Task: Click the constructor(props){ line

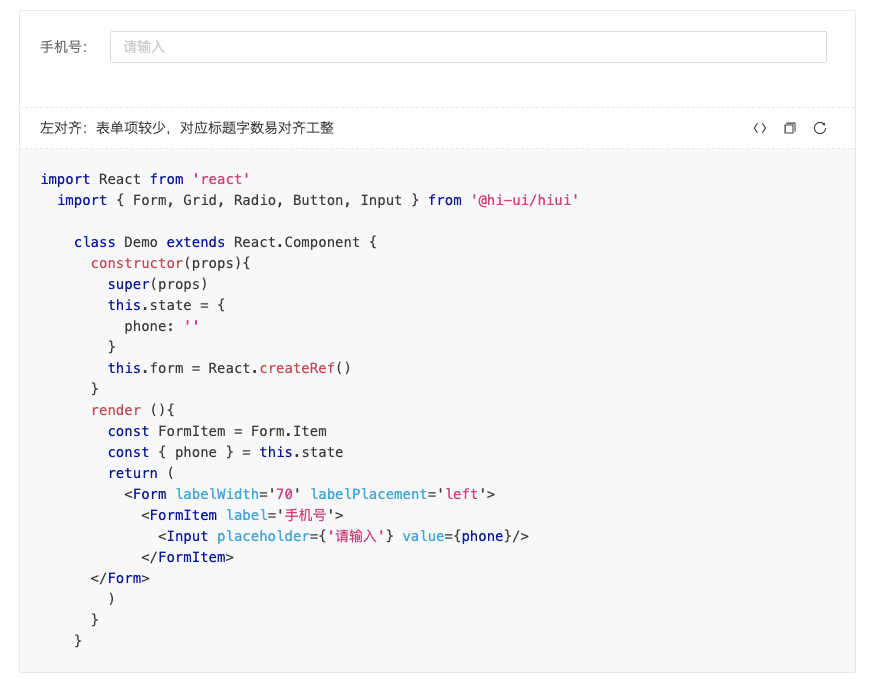Action: click(171, 263)
